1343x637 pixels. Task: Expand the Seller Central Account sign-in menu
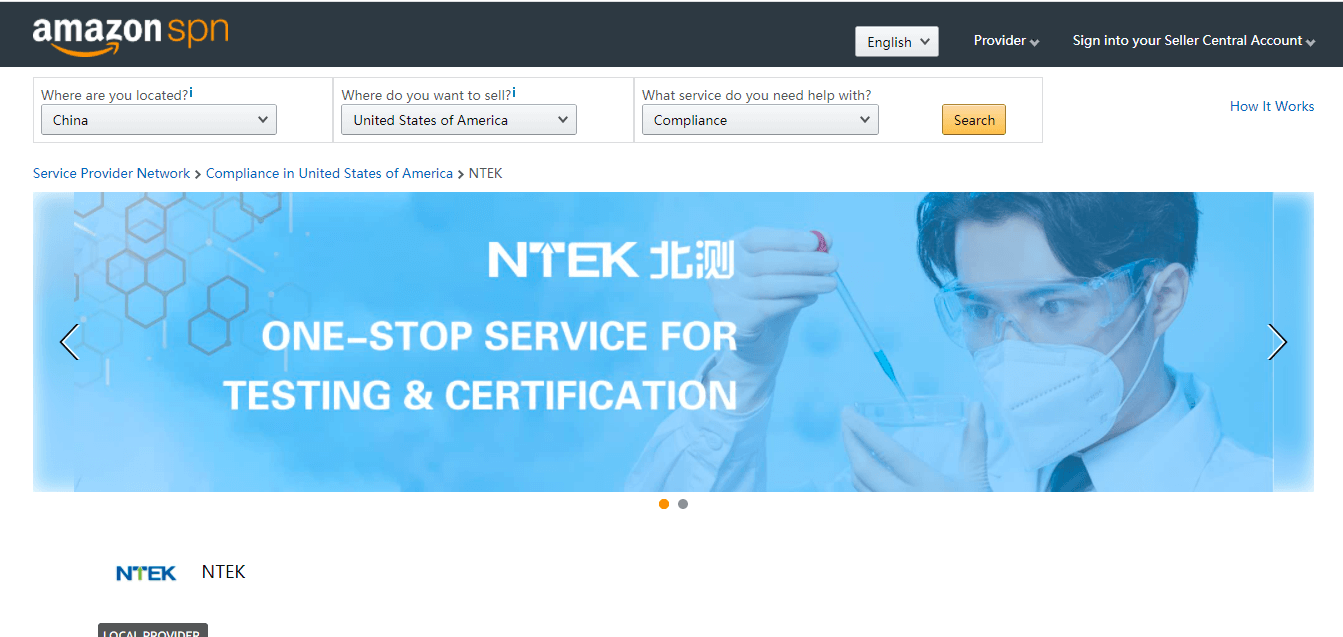[x=1193, y=40]
